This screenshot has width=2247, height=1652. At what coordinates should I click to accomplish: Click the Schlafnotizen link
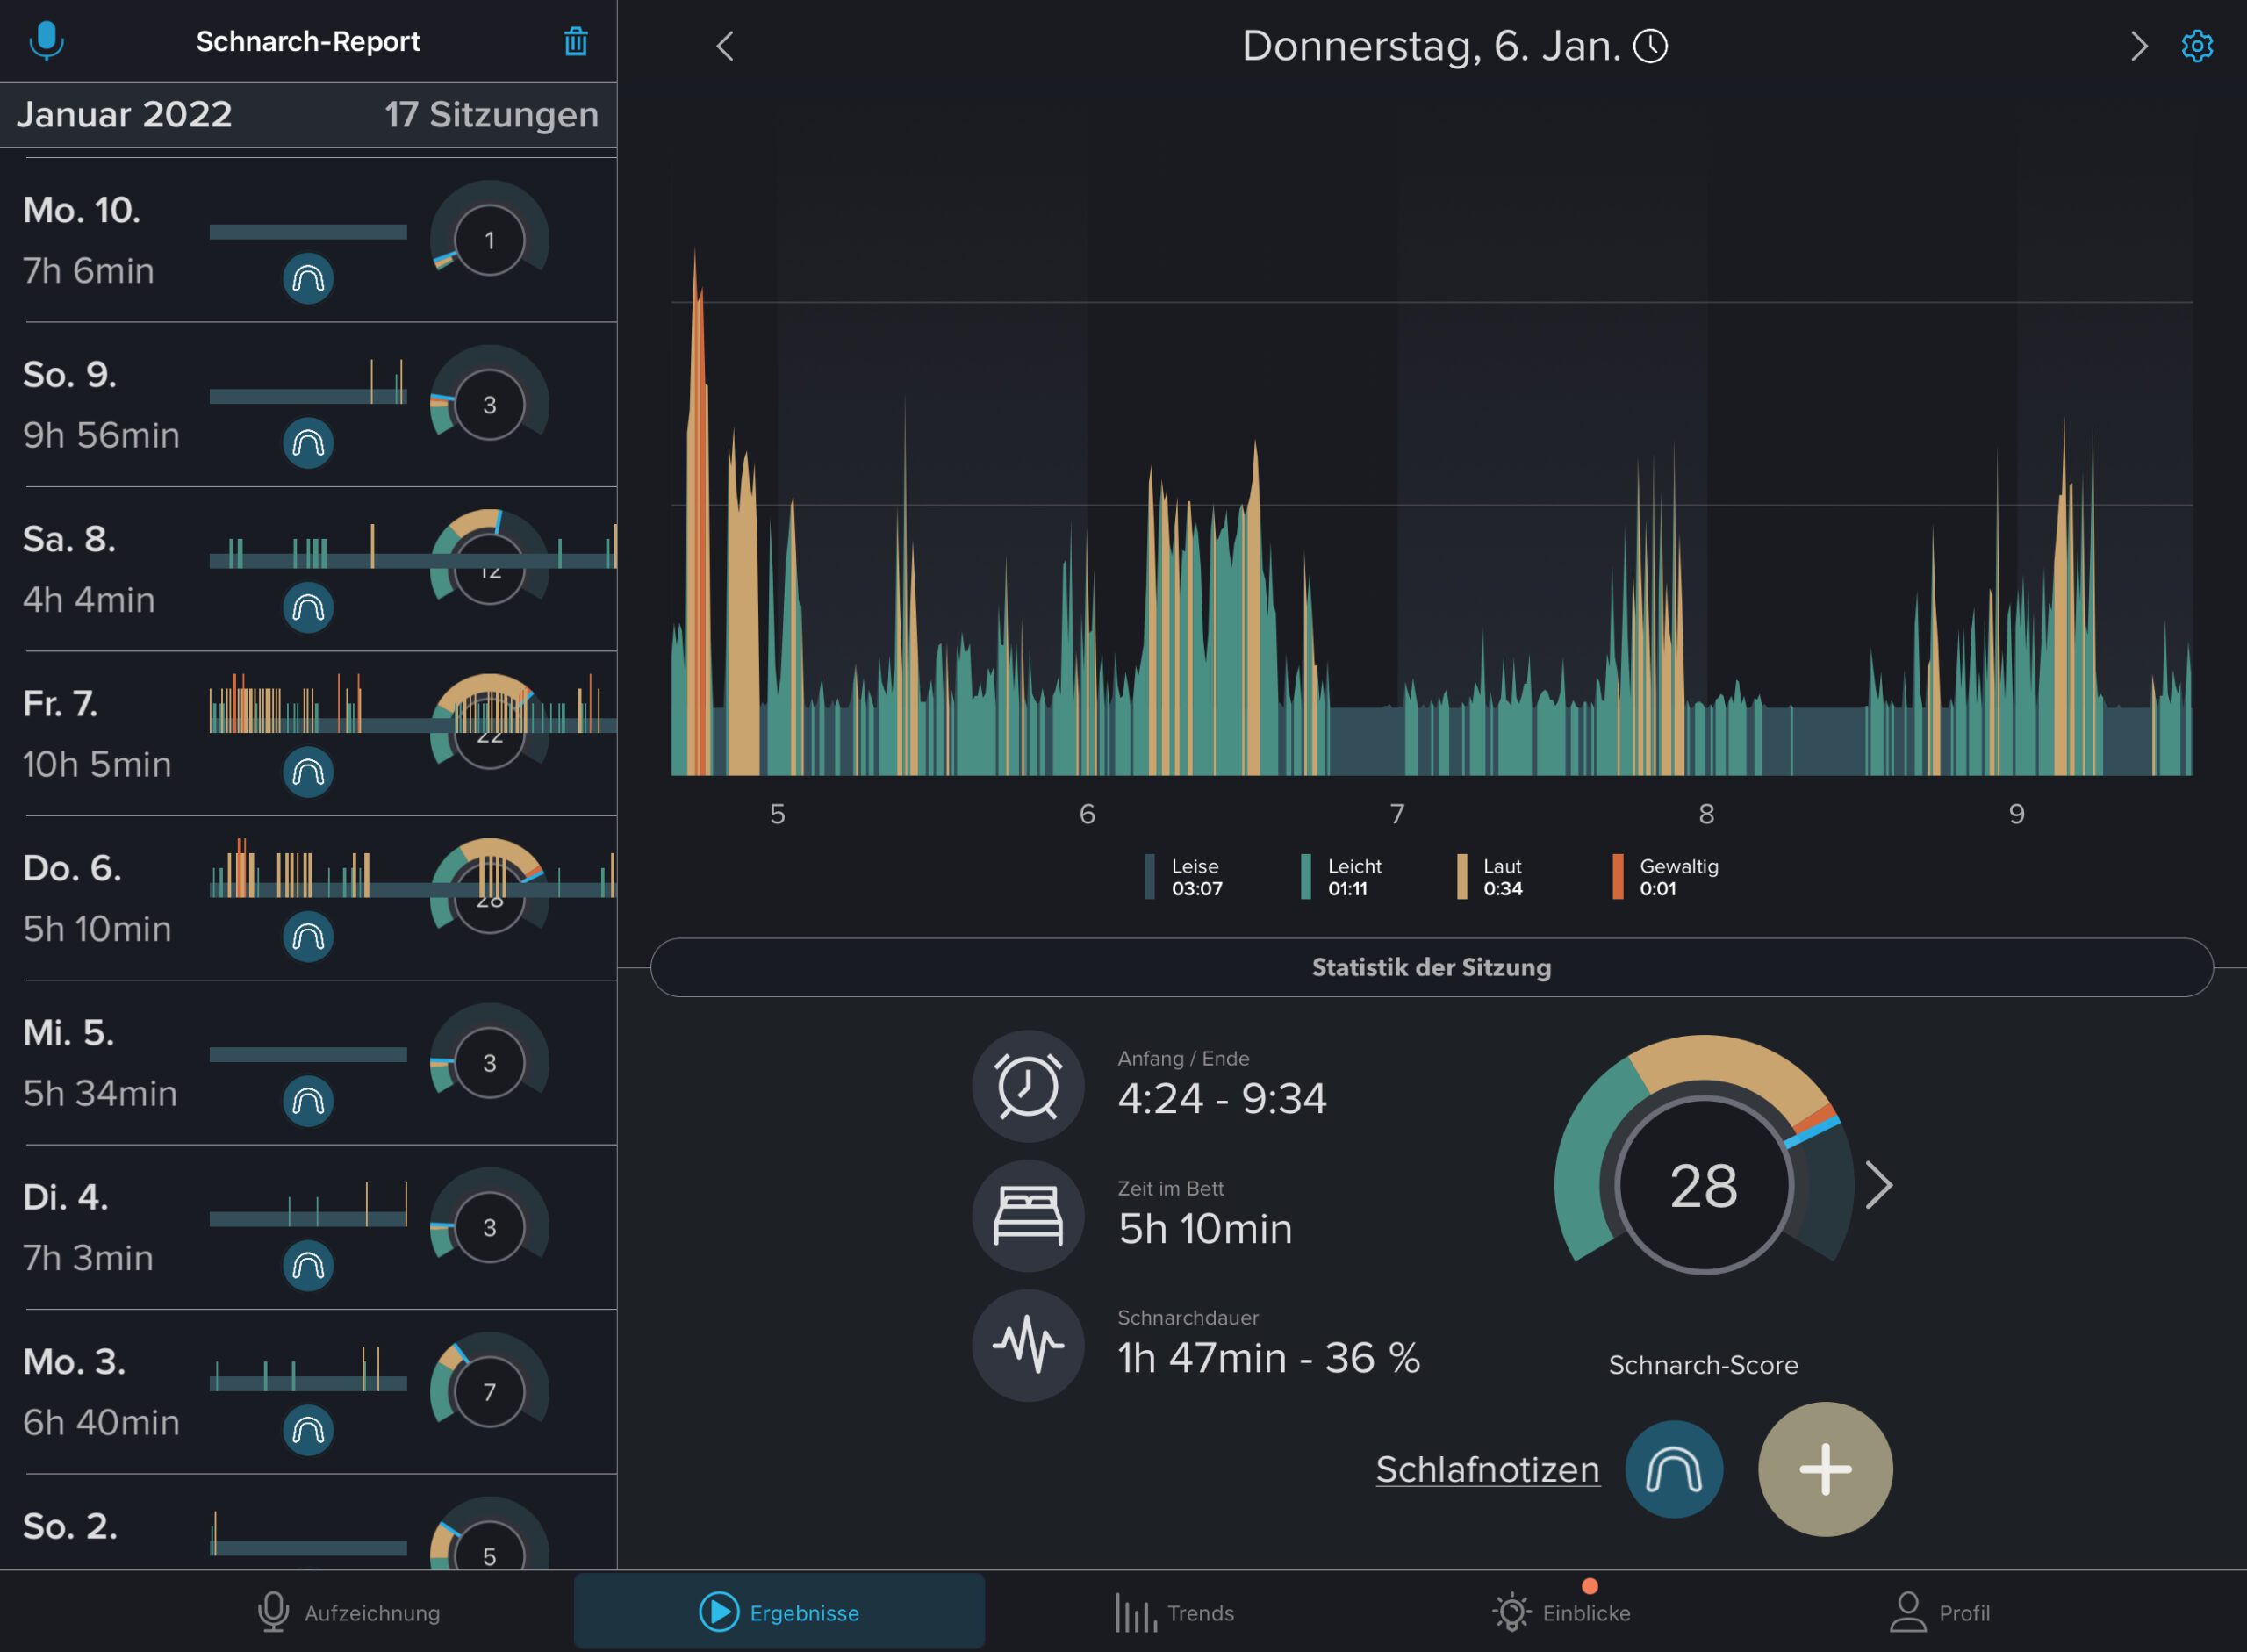[1487, 1469]
